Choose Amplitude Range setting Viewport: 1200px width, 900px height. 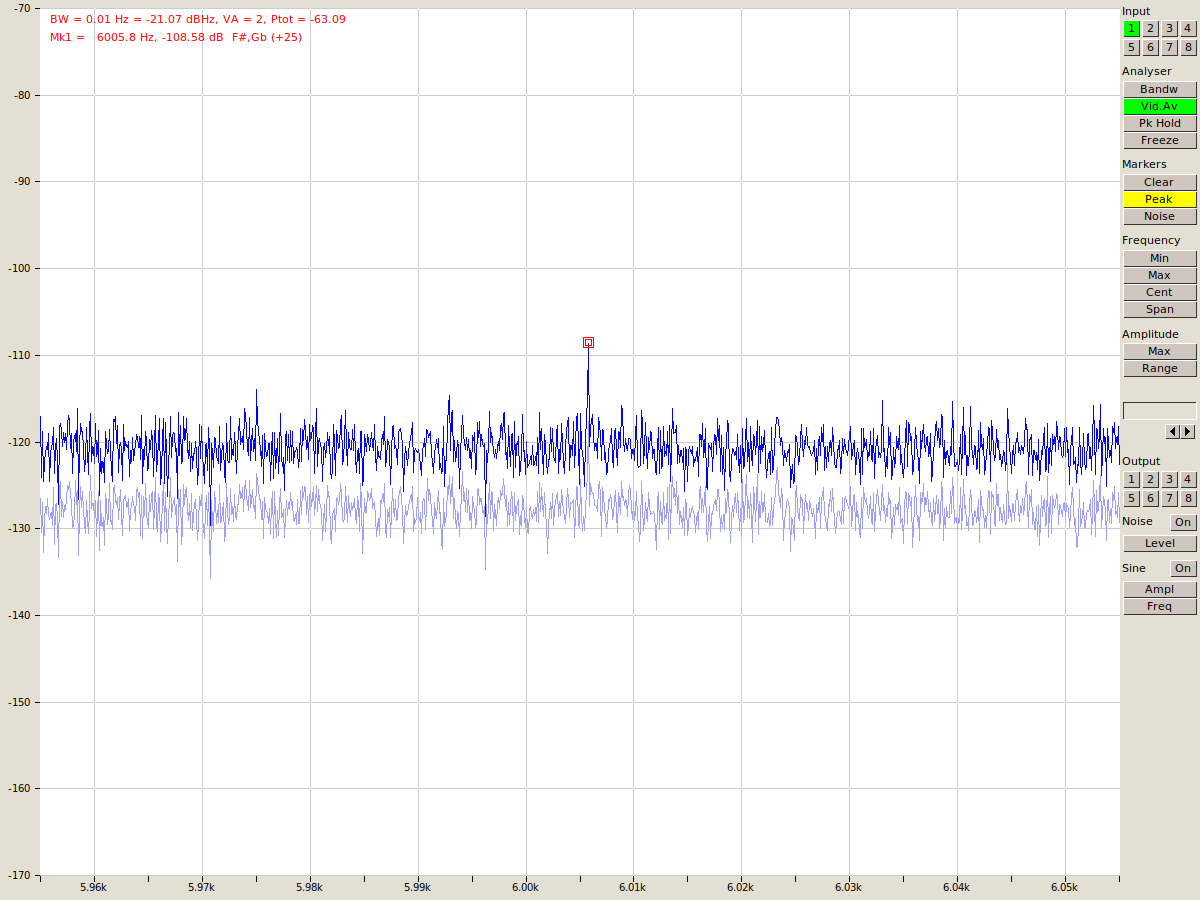(1159, 368)
